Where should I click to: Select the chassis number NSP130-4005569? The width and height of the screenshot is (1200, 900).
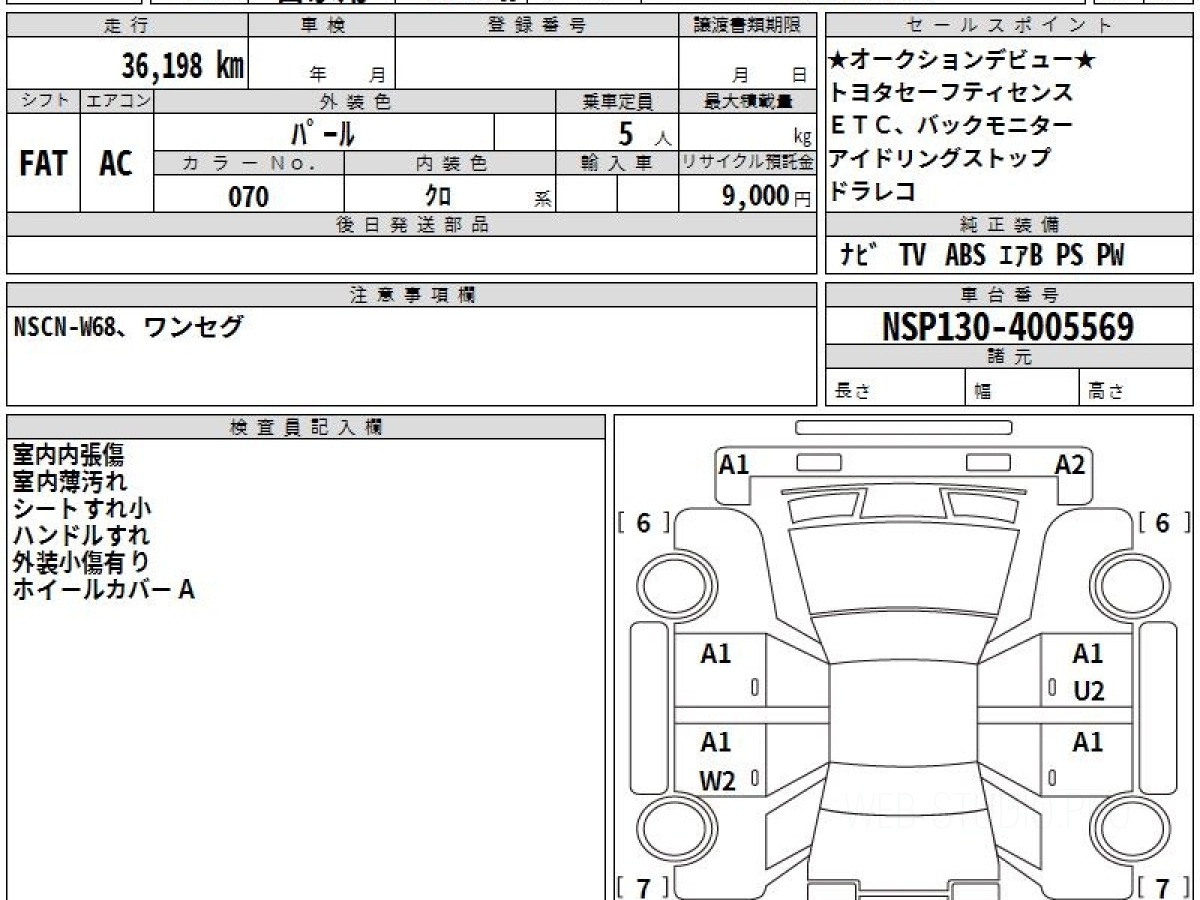[1008, 327]
